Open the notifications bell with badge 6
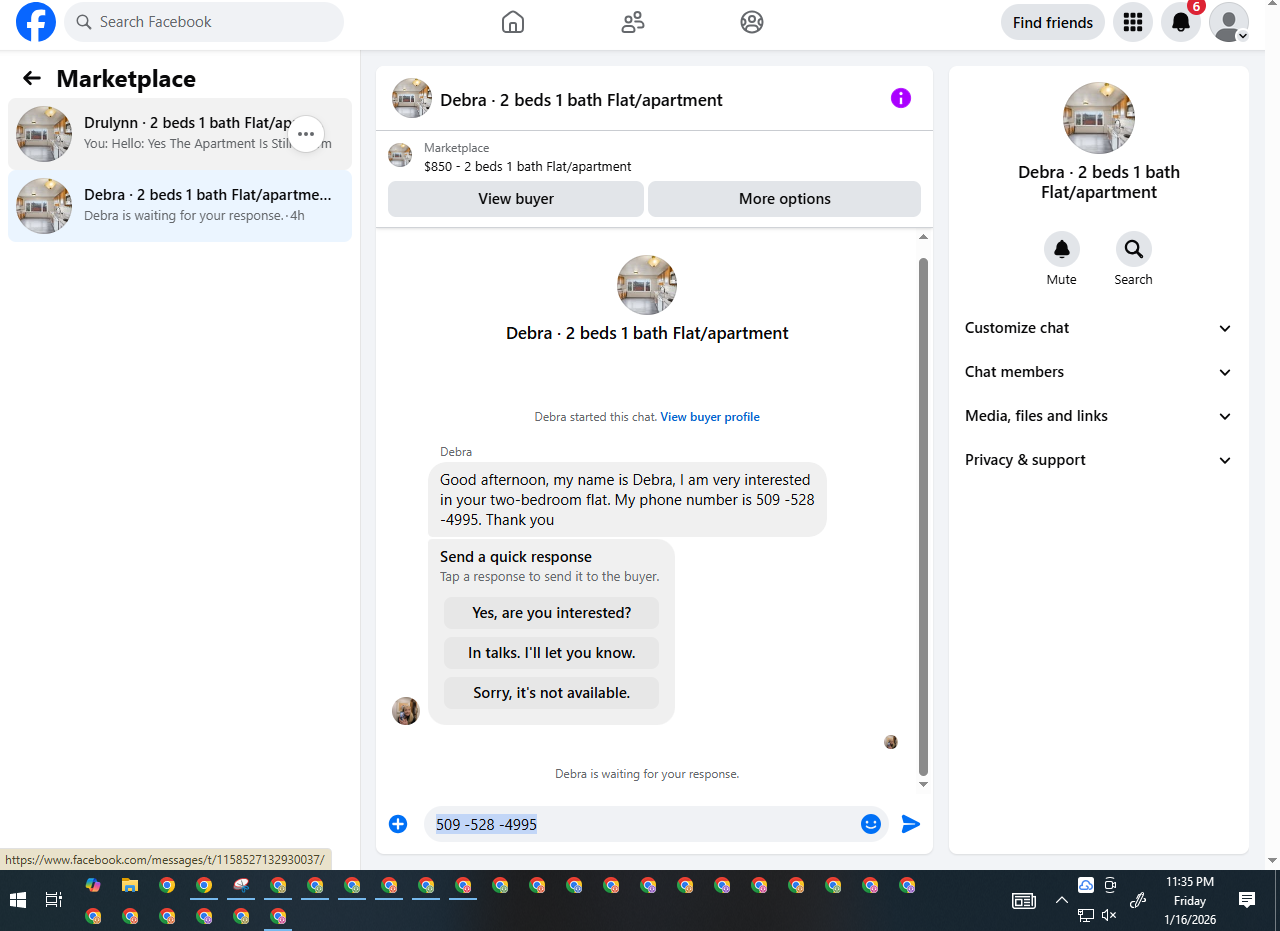The height and width of the screenshot is (931, 1280). pyautogui.click(x=1181, y=22)
